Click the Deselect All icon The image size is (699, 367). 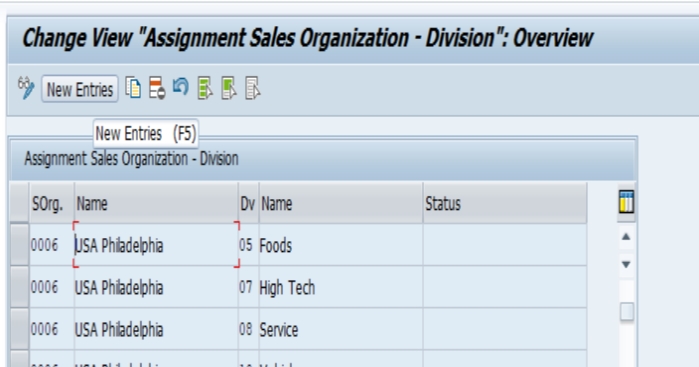(252, 88)
